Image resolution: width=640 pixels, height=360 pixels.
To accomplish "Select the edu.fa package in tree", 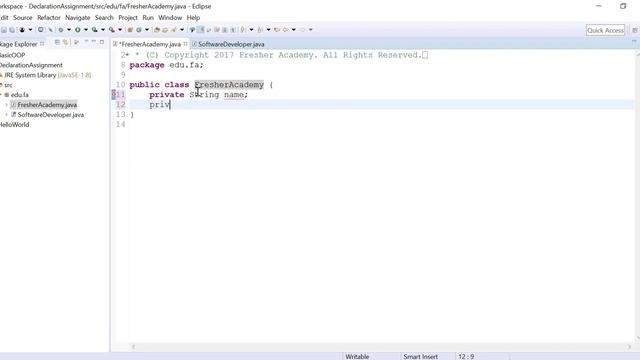I will (20, 95).
